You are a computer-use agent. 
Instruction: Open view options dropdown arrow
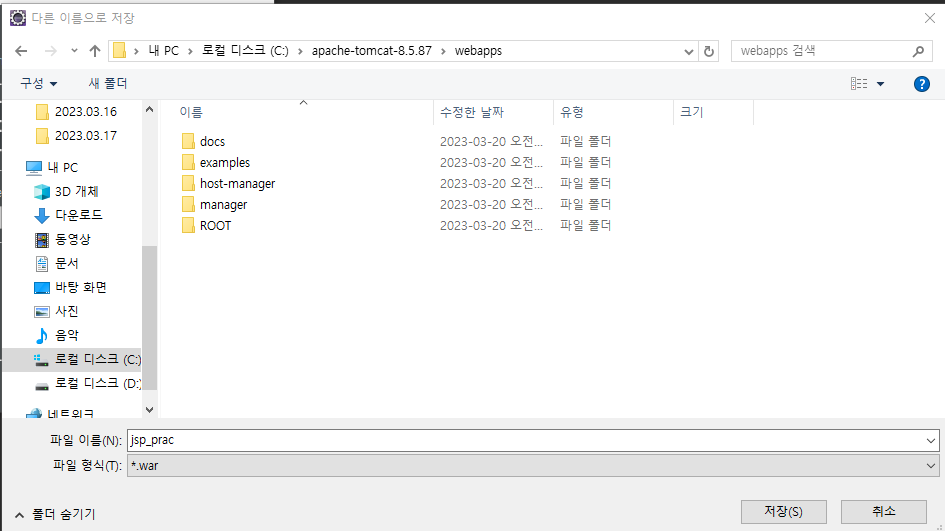(881, 84)
